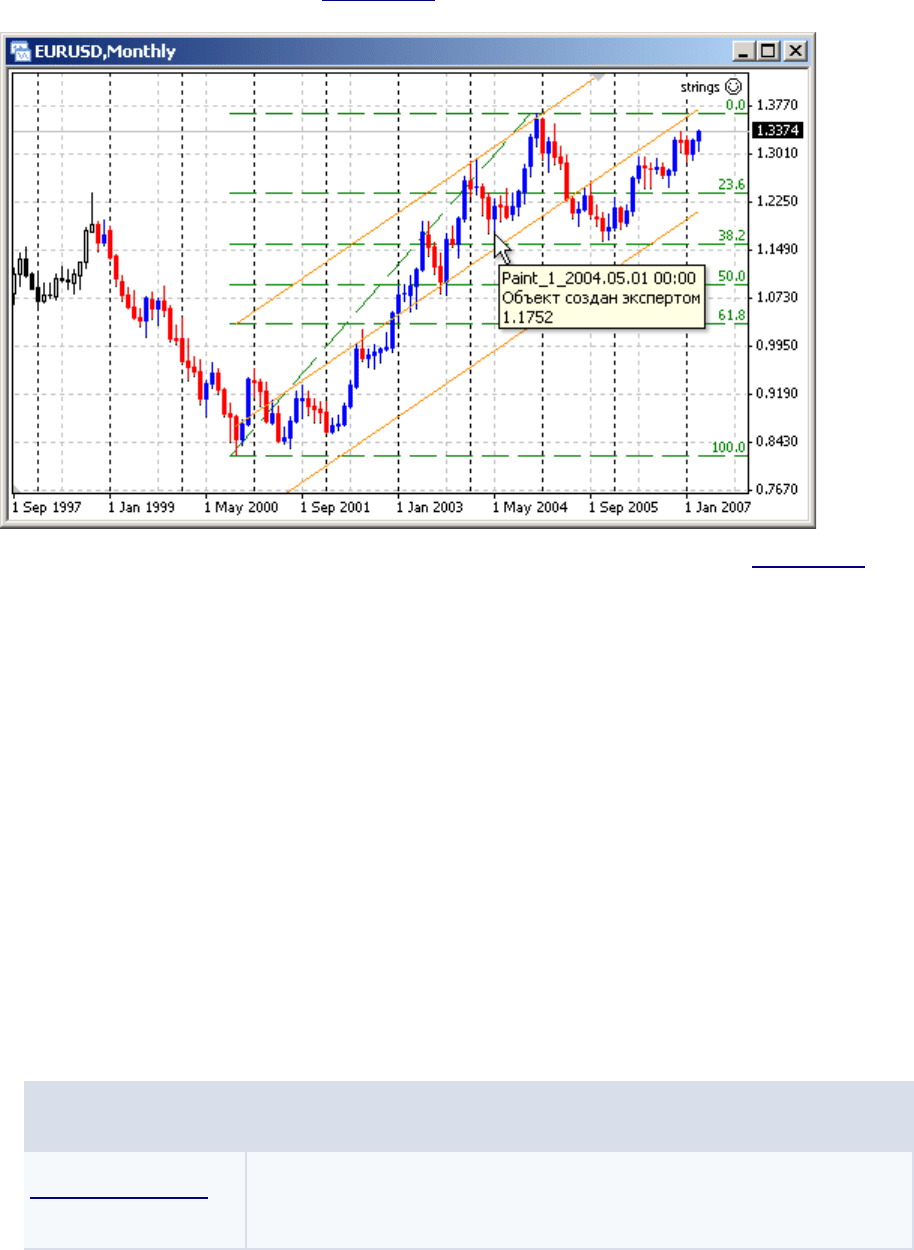Click the '1 Sep 1997' date label
The width and height of the screenshot is (914, 1250).
[48, 508]
